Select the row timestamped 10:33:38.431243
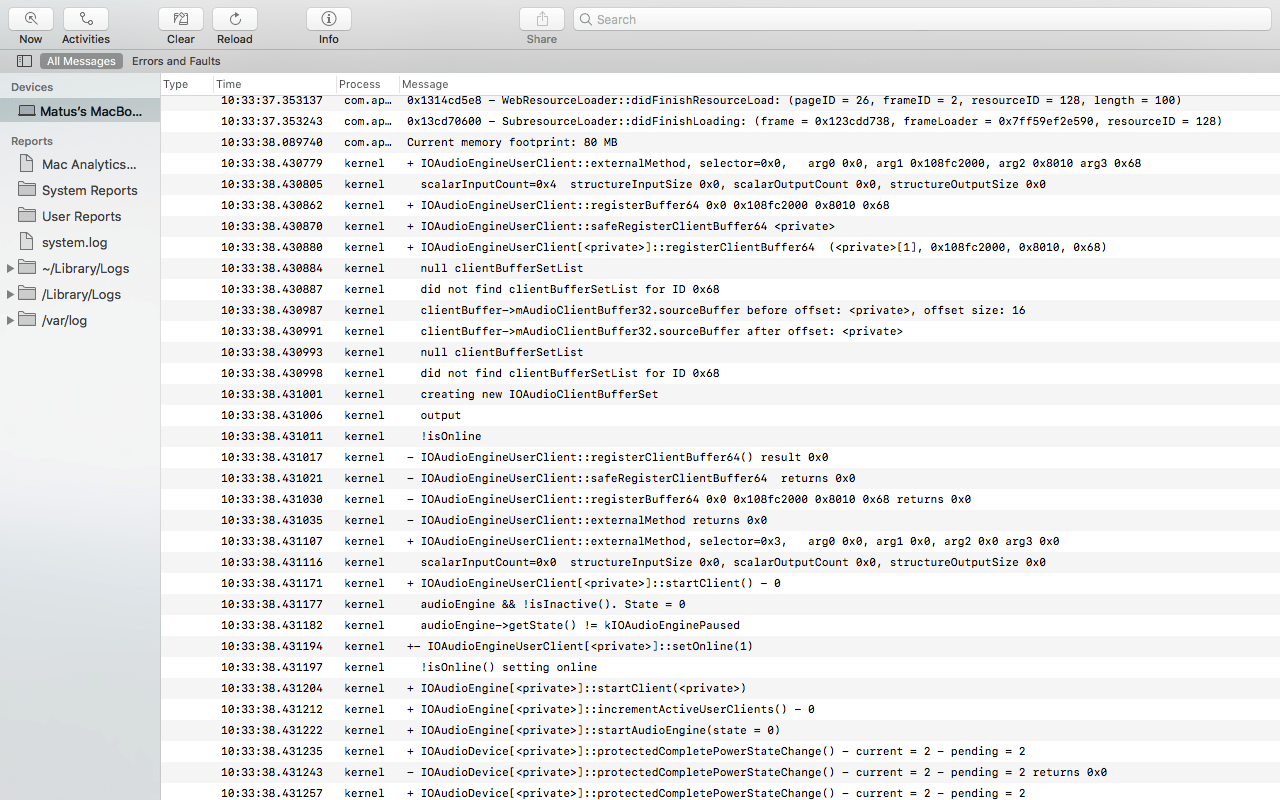Viewport: 1280px width, 800px height. [720, 772]
